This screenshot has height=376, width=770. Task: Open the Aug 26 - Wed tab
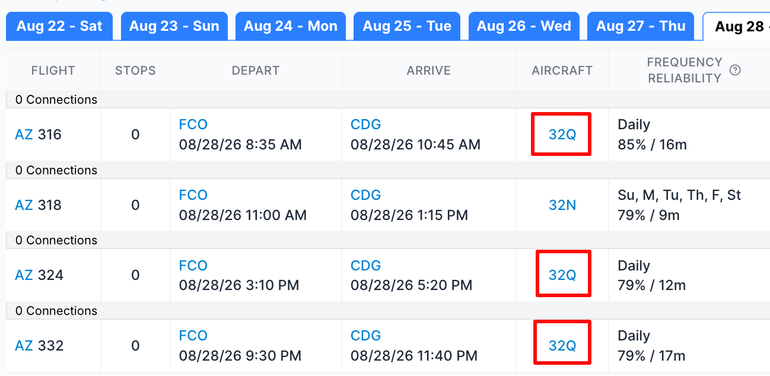(x=524, y=26)
